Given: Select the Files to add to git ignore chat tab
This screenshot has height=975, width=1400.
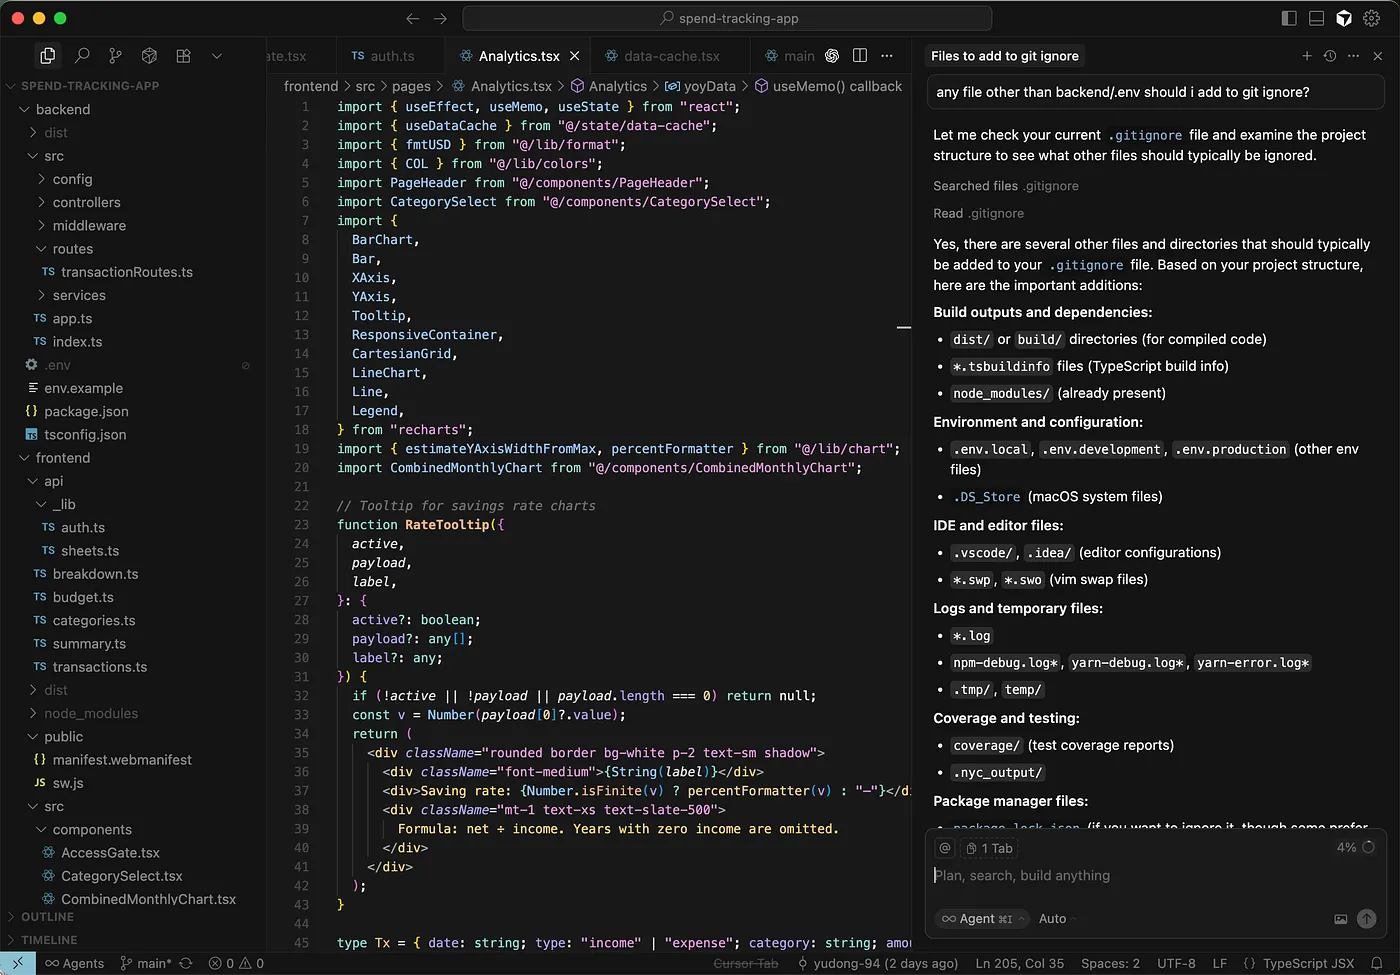Looking at the screenshot, I should (x=1005, y=56).
